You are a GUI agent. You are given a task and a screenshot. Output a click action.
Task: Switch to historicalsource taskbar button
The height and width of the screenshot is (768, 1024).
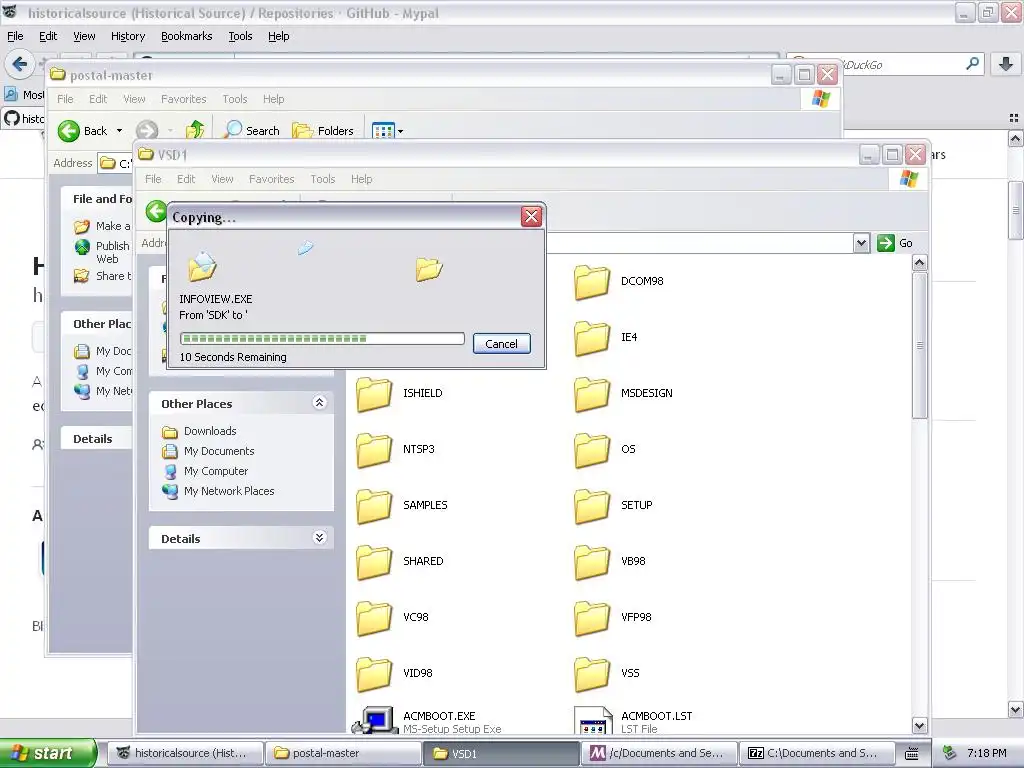185,753
